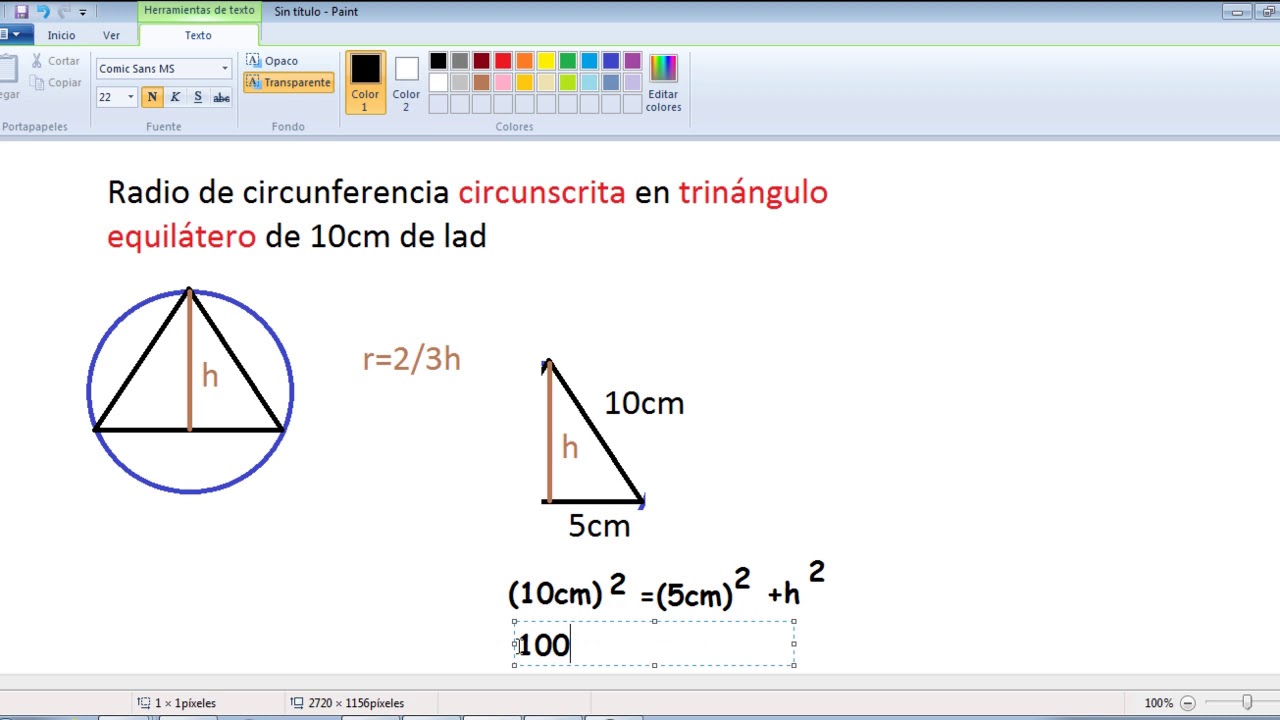Viewport: 1280px width, 720px height.
Task: Toggle underline (S) formatting
Action: 198,97
